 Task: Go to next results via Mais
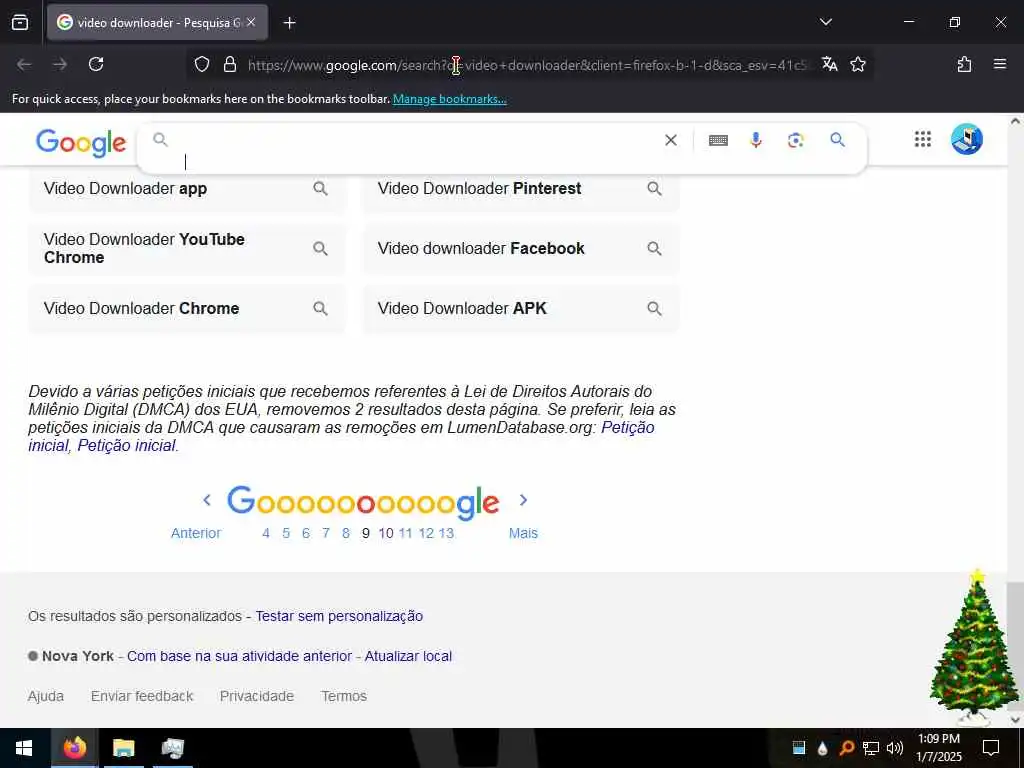point(523,533)
